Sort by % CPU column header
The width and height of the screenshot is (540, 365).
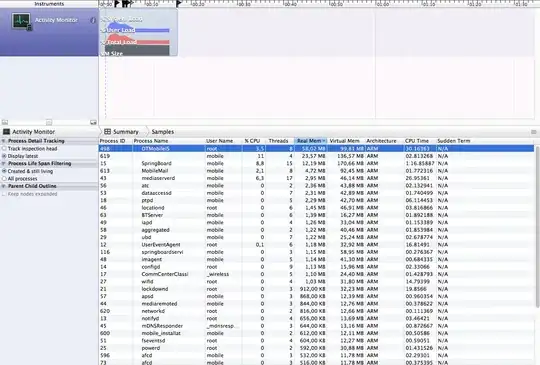(x=254, y=141)
